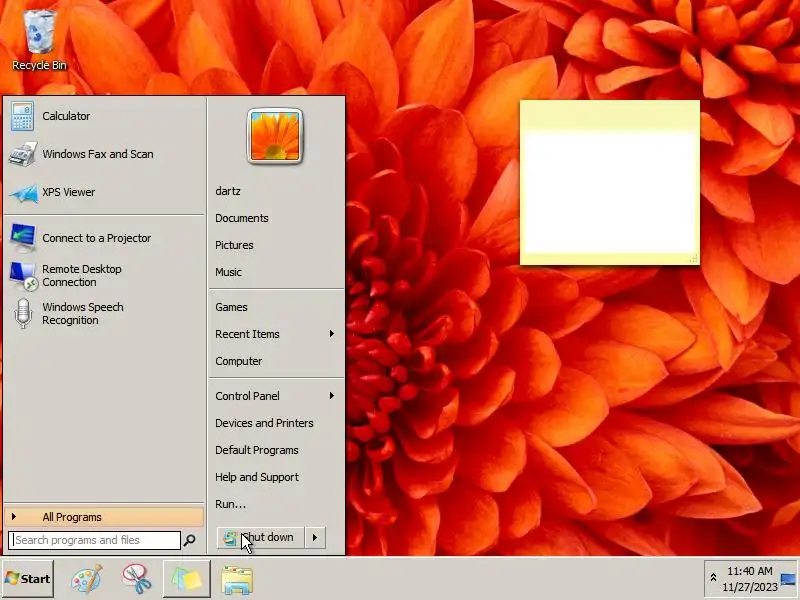Expand the Recent Items submenu arrow
Image resolution: width=800 pixels, height=600 pixels.
(332, 334)
